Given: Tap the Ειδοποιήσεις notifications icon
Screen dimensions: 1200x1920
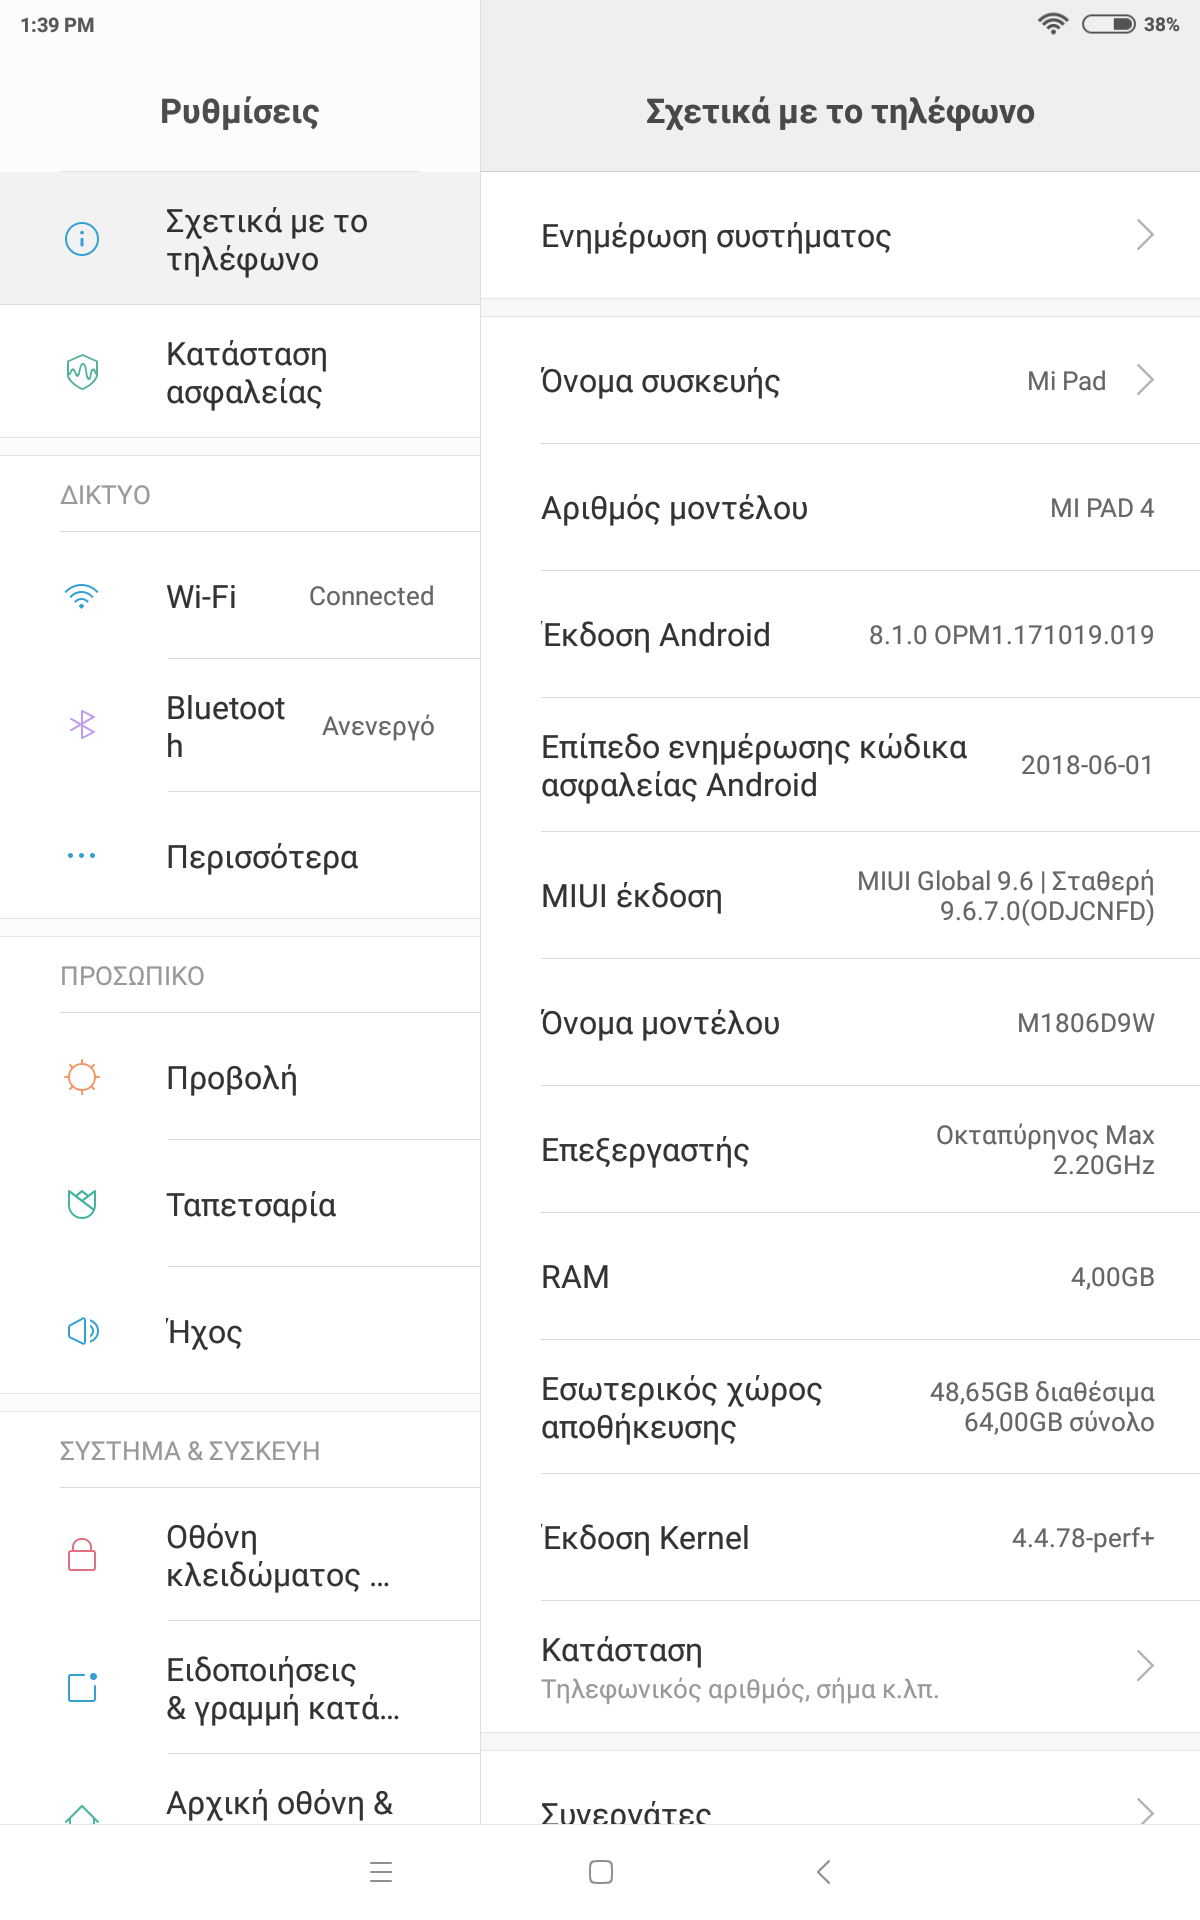Looking at the screenshot, I should (x=82, y=1687).
